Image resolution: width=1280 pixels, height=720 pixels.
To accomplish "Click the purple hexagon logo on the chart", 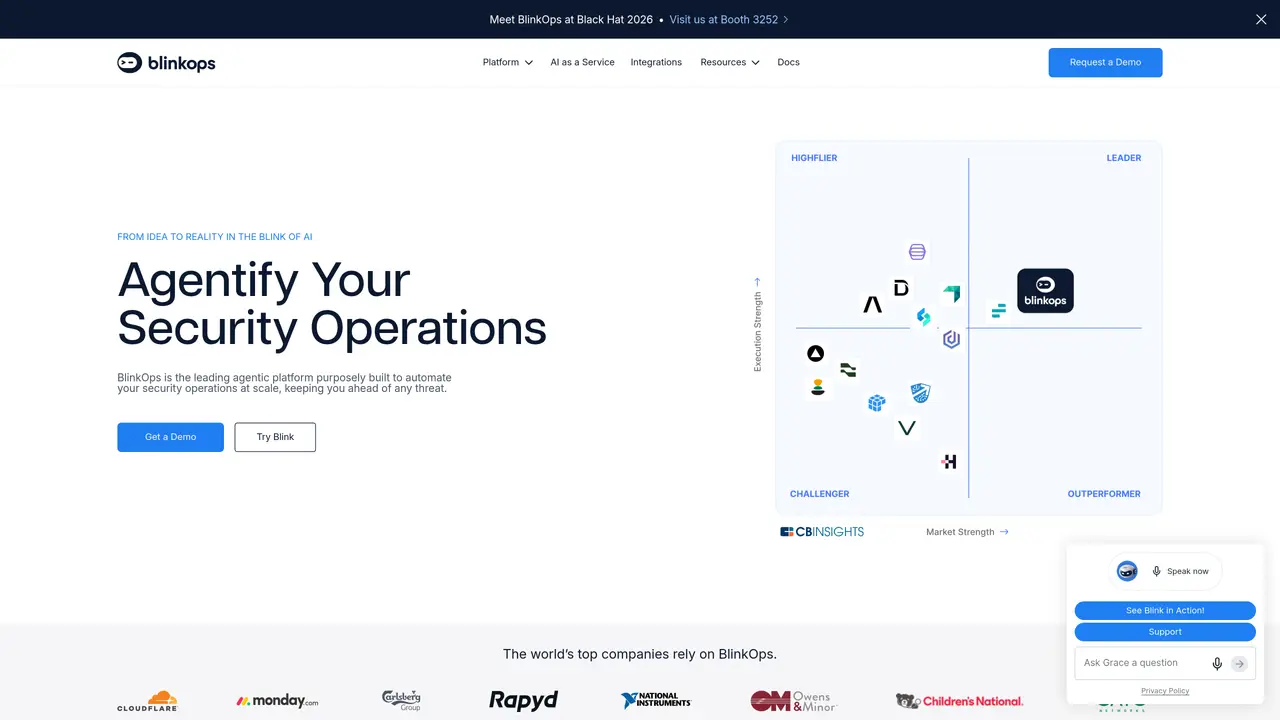I will (x=952, y=340).
